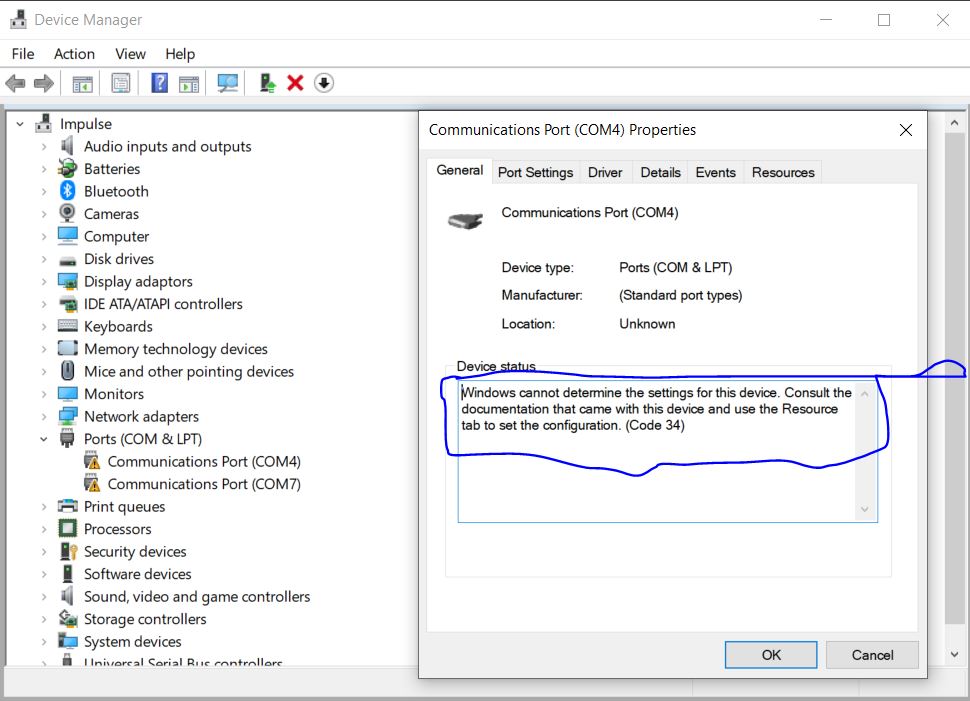Minimize the Device Manager window
This screenshot has width=970, height=701.
pyautogui.click(x=826, y=20)
